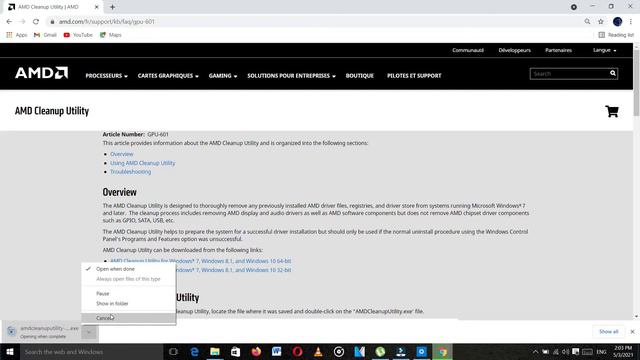Open the Développeurs link
This screenshot has width=640, height=360.
tap(514, 50)
